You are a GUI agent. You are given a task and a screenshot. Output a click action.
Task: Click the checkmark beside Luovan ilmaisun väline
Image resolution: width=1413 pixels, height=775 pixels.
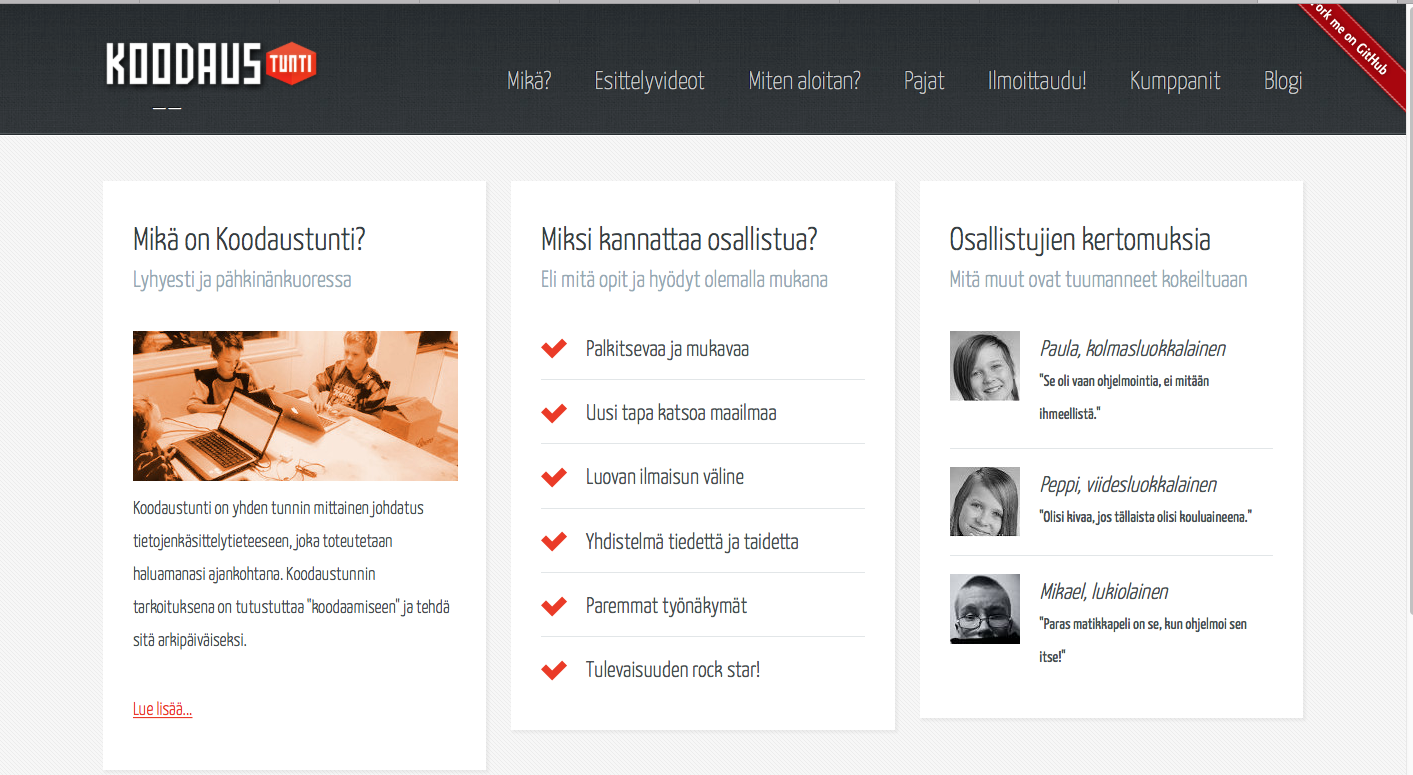(554, 477)
